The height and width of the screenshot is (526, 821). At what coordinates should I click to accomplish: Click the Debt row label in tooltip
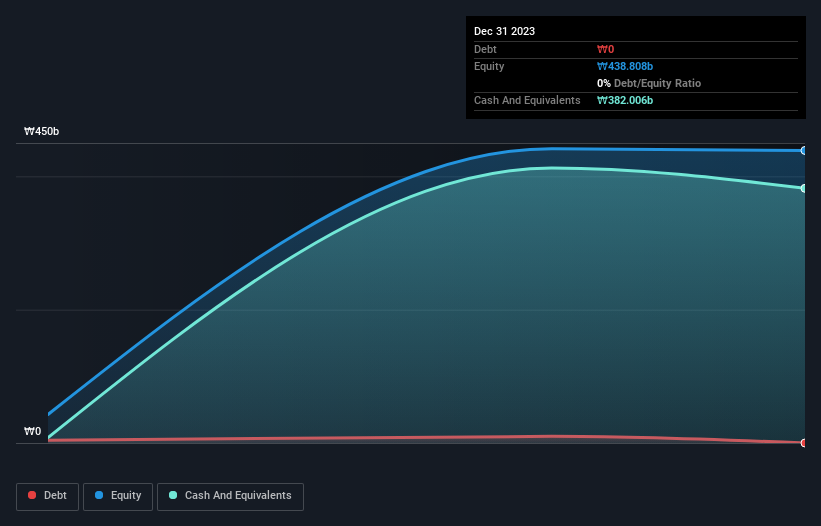[485, 49]
